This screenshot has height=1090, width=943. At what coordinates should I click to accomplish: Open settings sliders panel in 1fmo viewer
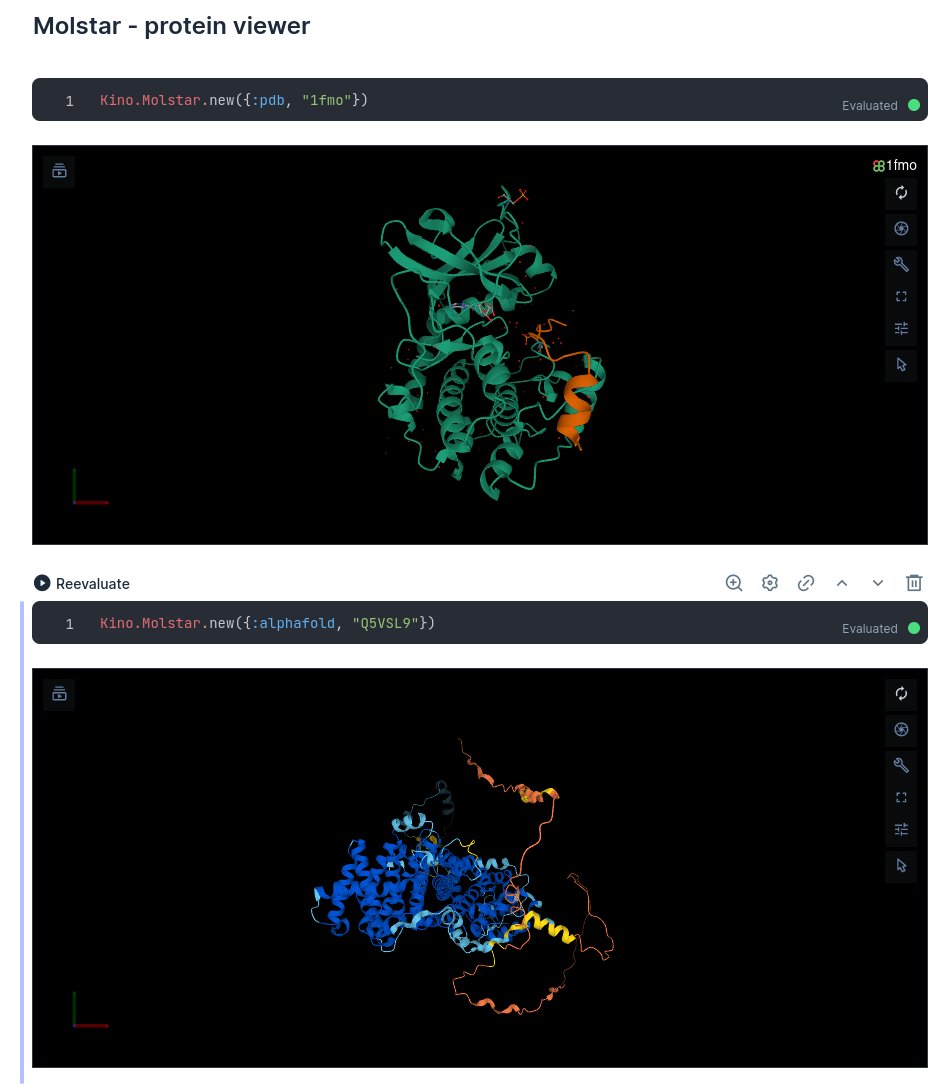click(901, 329)
